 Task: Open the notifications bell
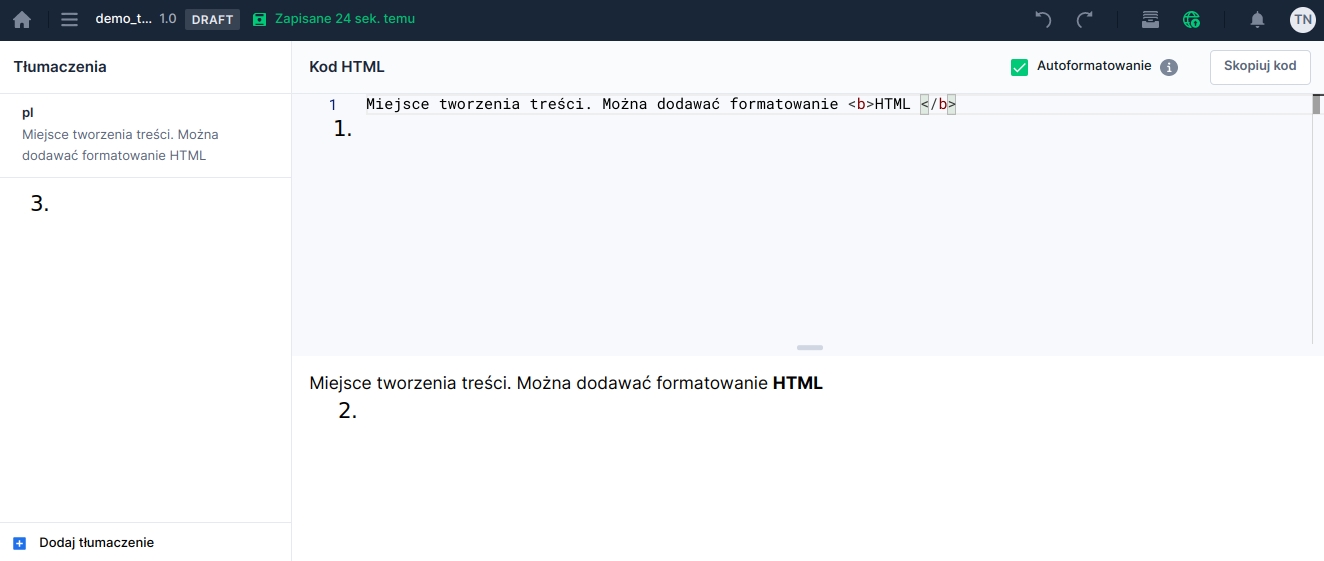pyautogui.click(x=1258, y=19)
